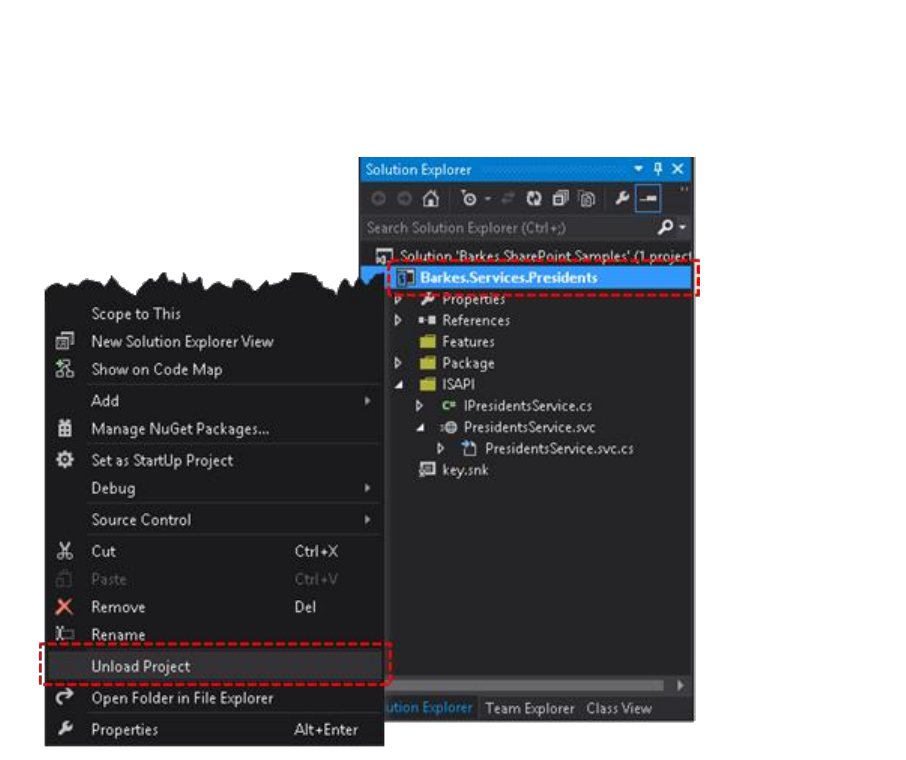906x760 pixels.
Task: Switch to Class View tab
Action: (x=619, y=709)
